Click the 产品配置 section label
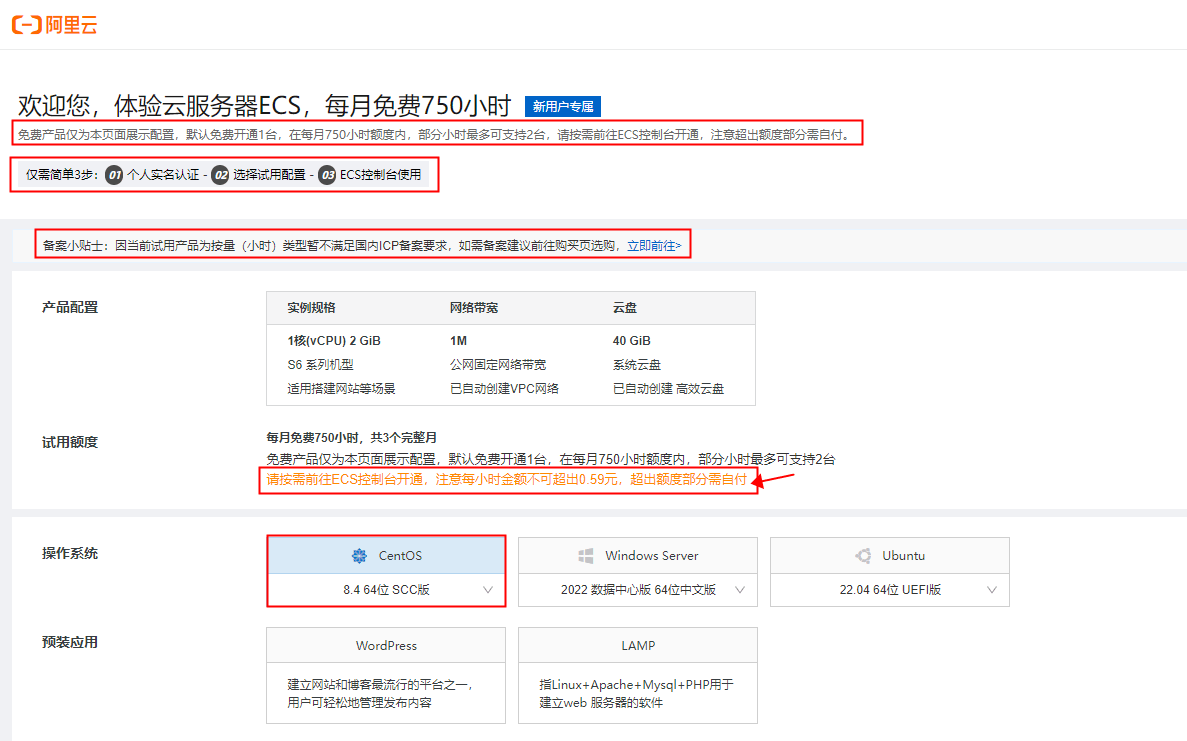 [70, 307]
